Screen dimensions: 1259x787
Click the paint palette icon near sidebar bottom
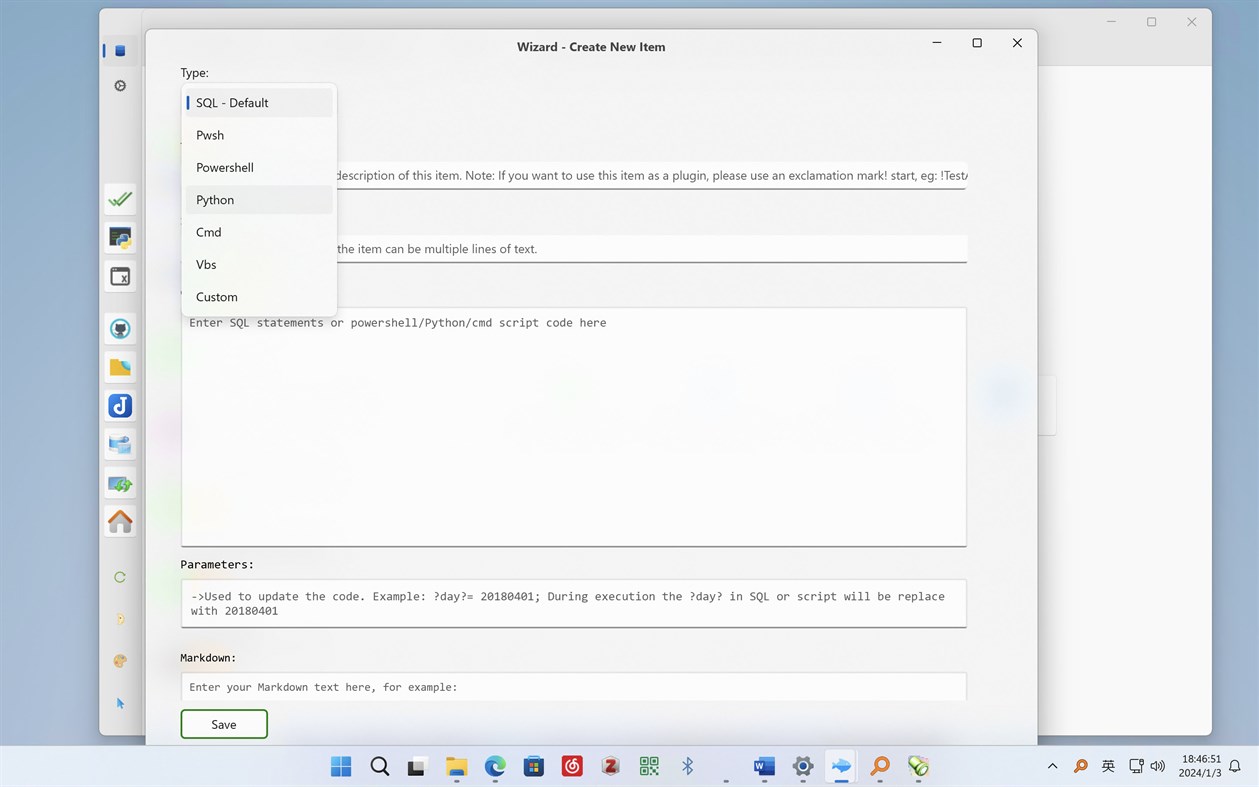(120, 660)
